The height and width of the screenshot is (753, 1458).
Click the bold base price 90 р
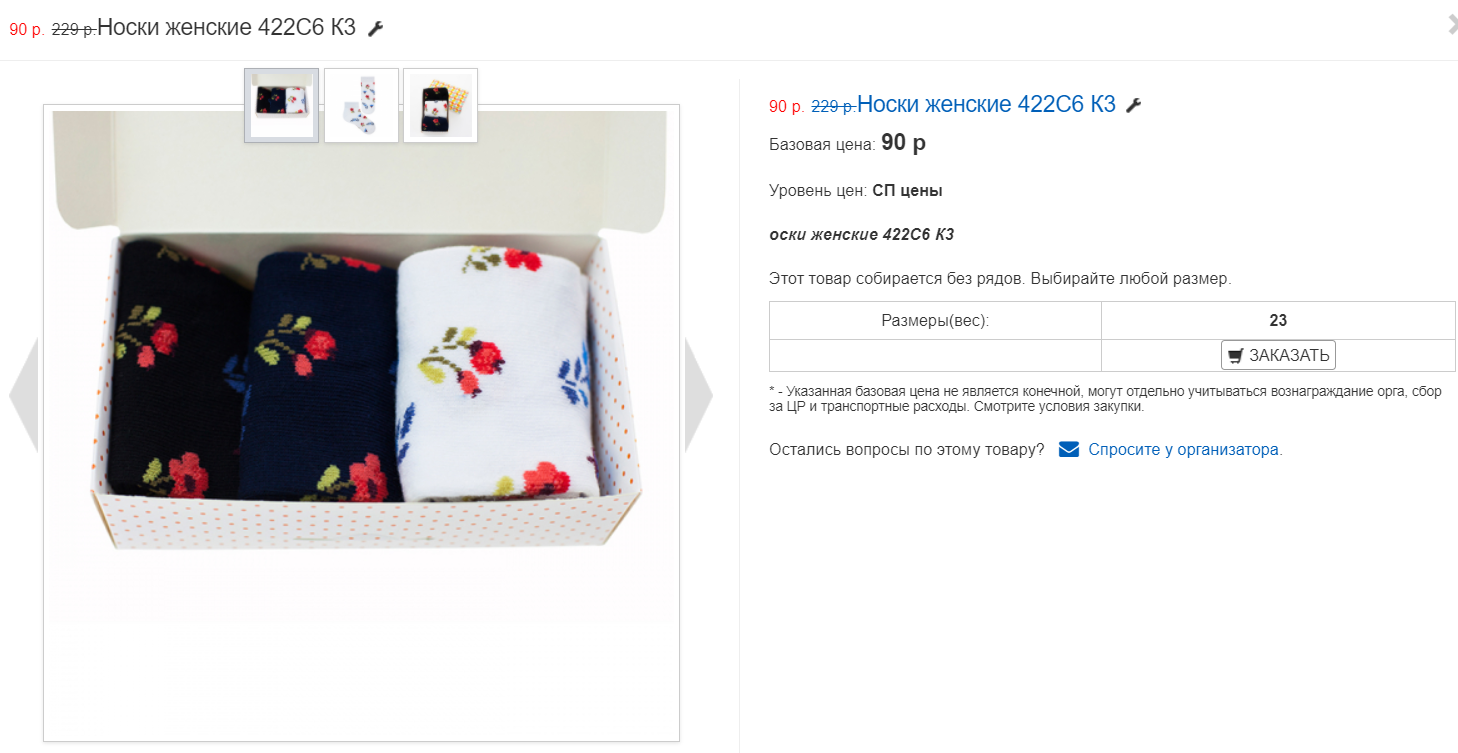pos(903,143)
